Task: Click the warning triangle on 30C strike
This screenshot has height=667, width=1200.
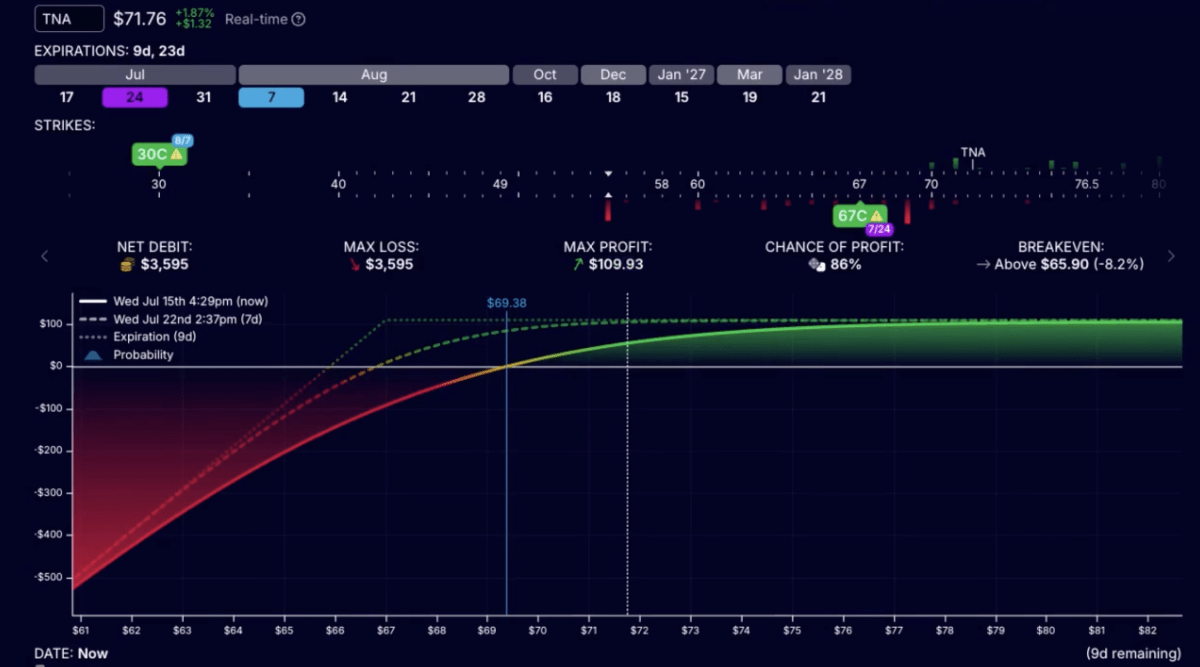Action: (177, 154)
